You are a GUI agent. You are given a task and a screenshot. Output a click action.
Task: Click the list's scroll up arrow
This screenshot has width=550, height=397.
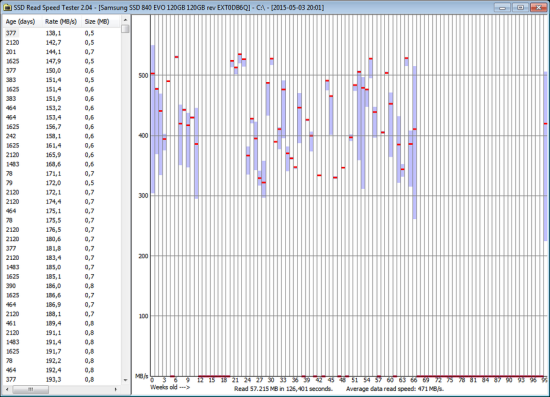tap(125, 20)
